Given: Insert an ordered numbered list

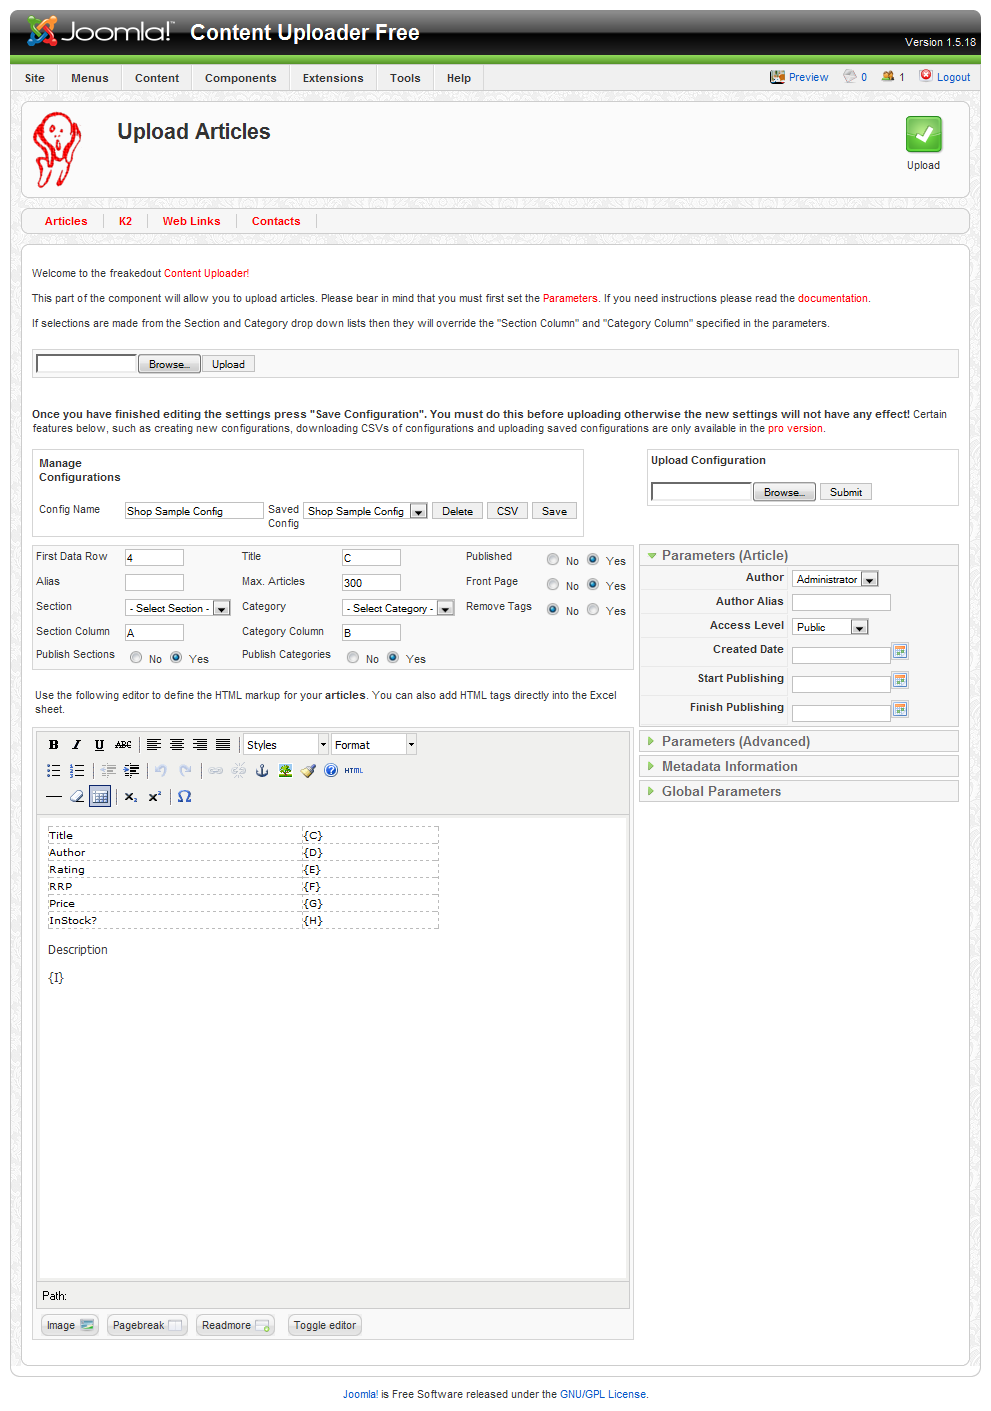Looking at the screenshot, I should (77, 770).
